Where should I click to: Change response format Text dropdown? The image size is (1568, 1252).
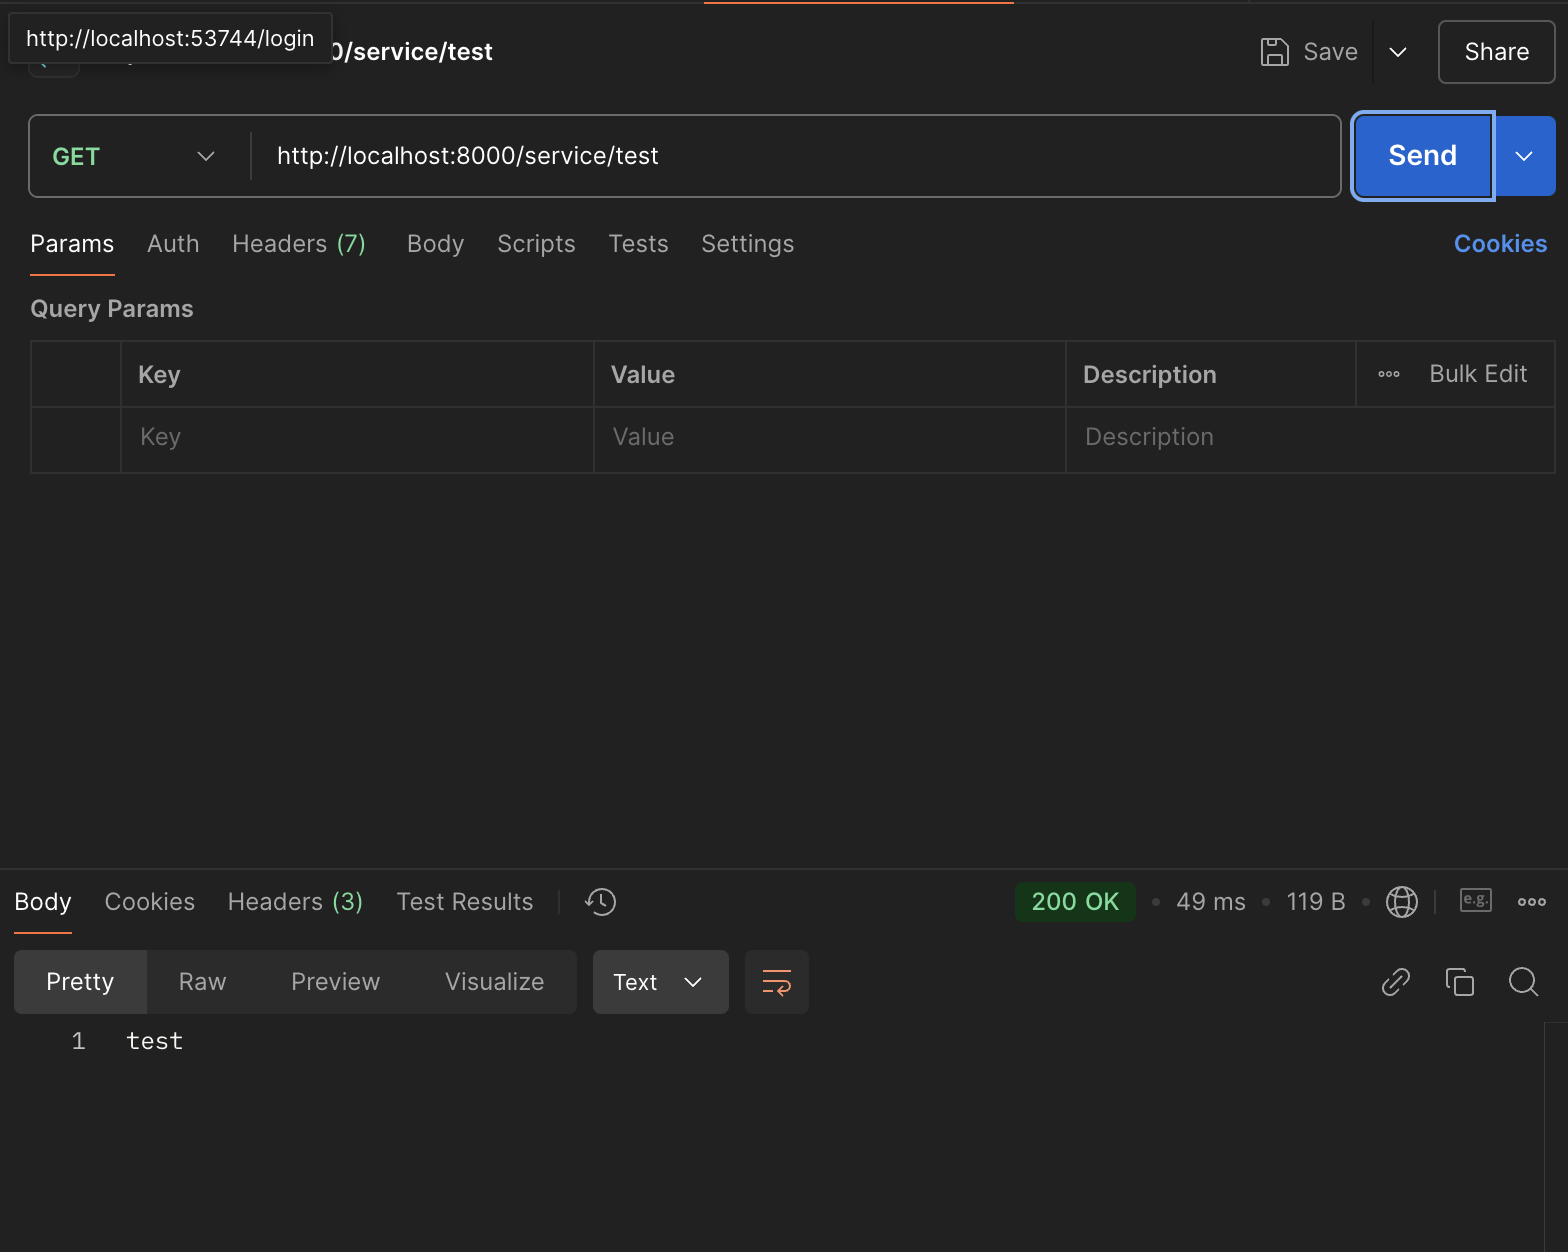coord(660,982)
